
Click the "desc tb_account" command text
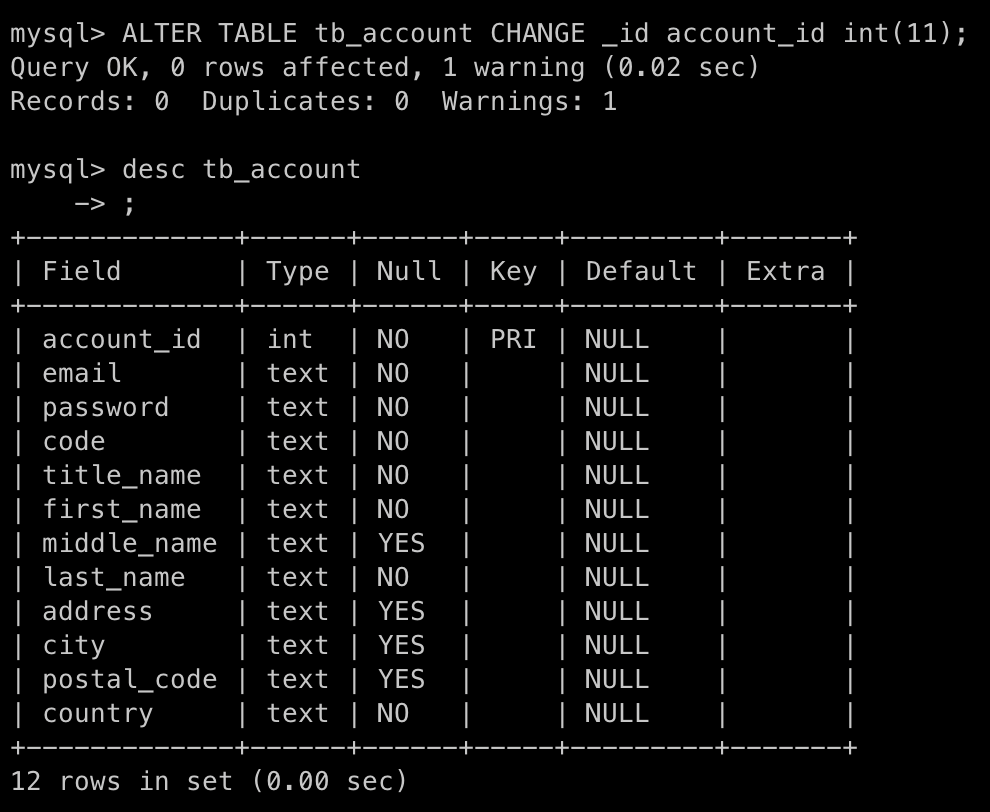(241, 170)
